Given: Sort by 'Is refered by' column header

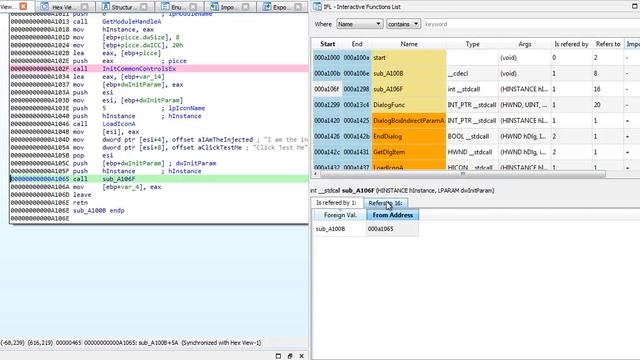Looking at the screenshot, I should pos(571,44).
